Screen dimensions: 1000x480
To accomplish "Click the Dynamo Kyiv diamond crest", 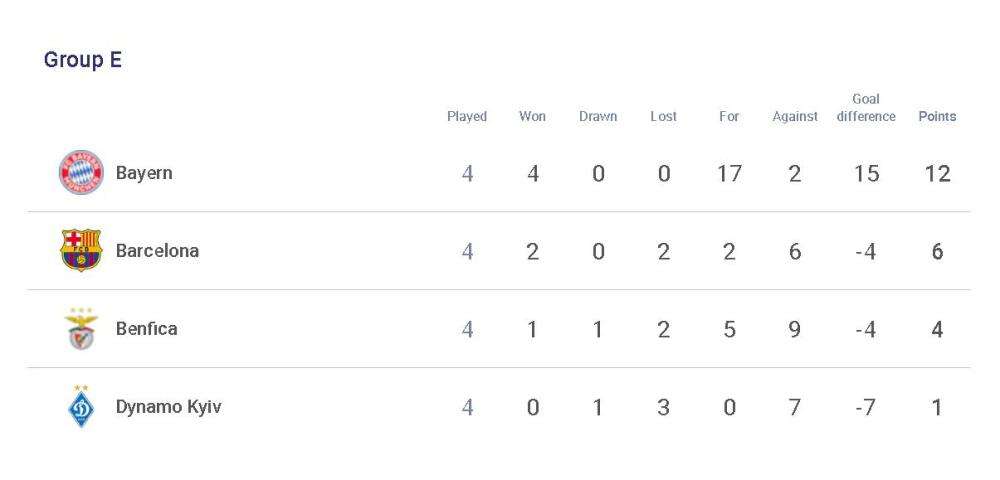I will [x=81, y=406].
